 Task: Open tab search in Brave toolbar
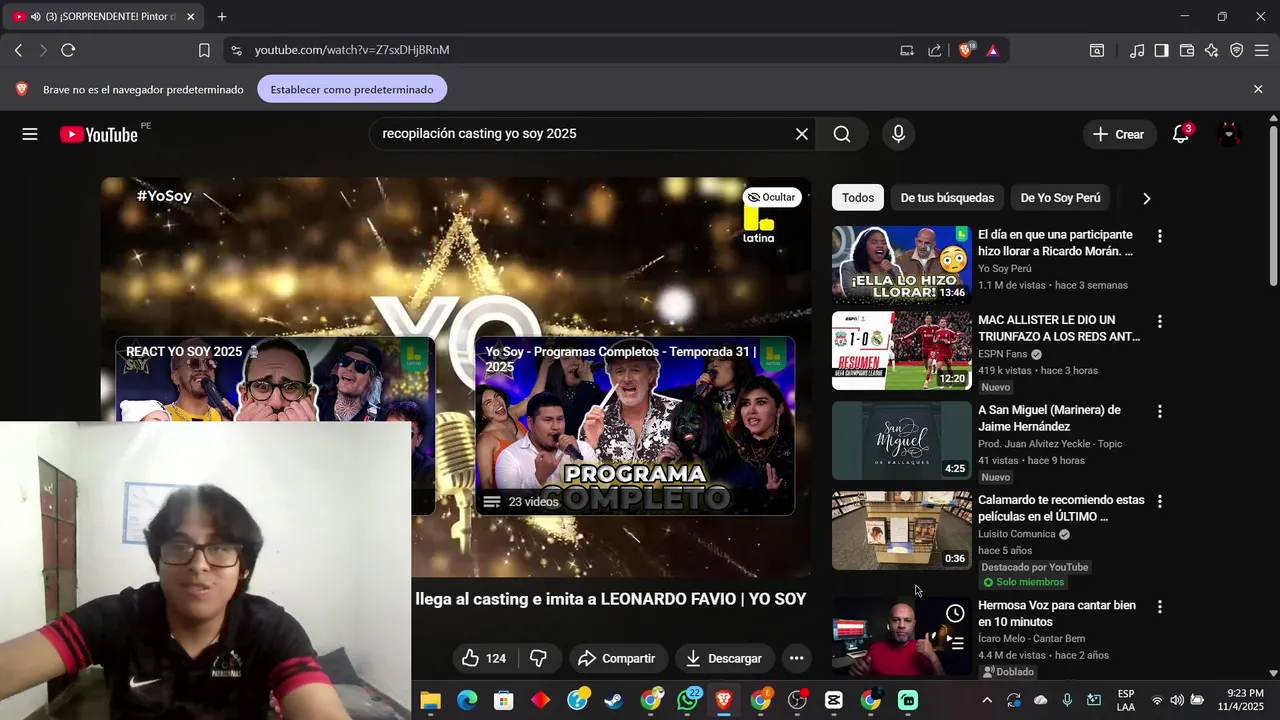[1097, 50]
